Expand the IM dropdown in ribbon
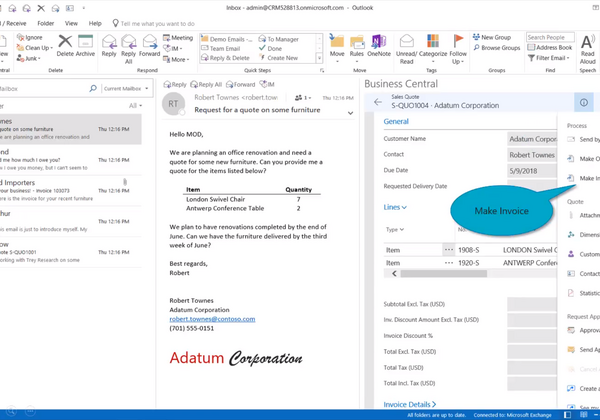 [173, 49]
